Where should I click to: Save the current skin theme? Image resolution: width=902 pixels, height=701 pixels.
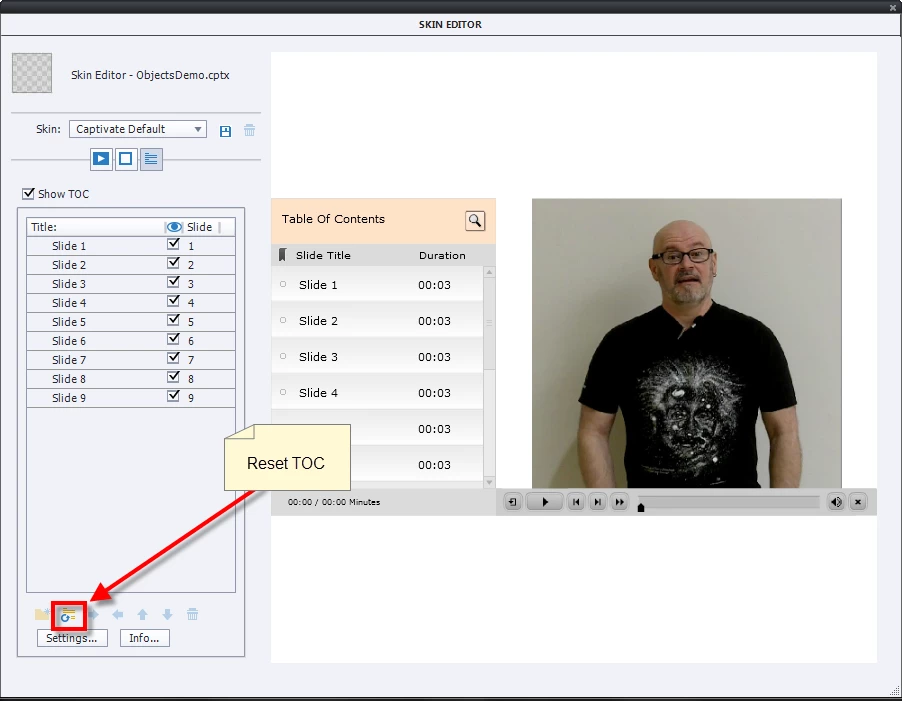click(x=226, y=131)
